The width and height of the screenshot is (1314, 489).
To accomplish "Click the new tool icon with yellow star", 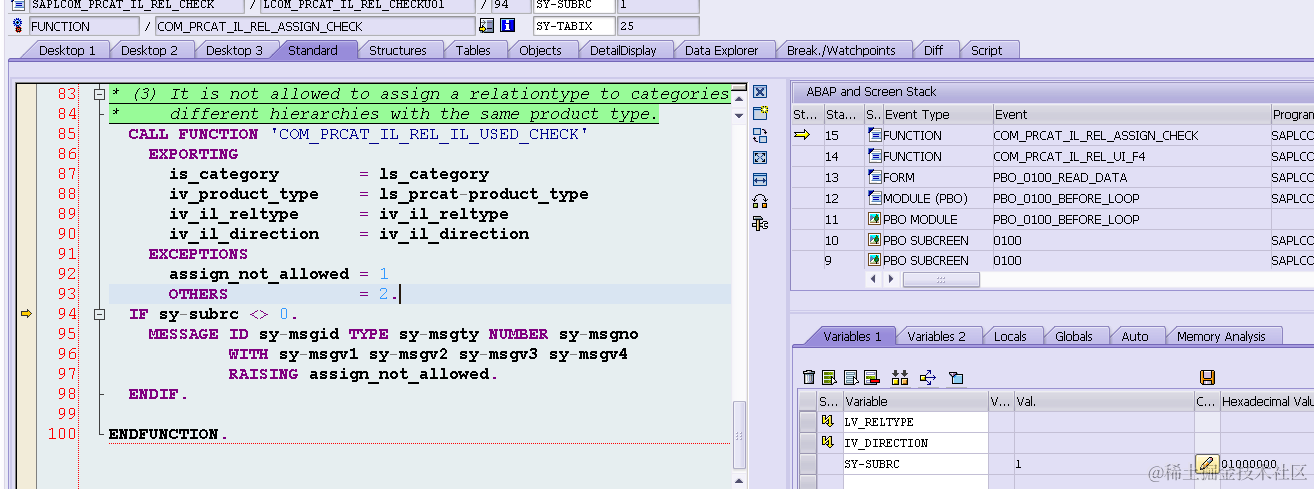I will click(x=760, y=114).
